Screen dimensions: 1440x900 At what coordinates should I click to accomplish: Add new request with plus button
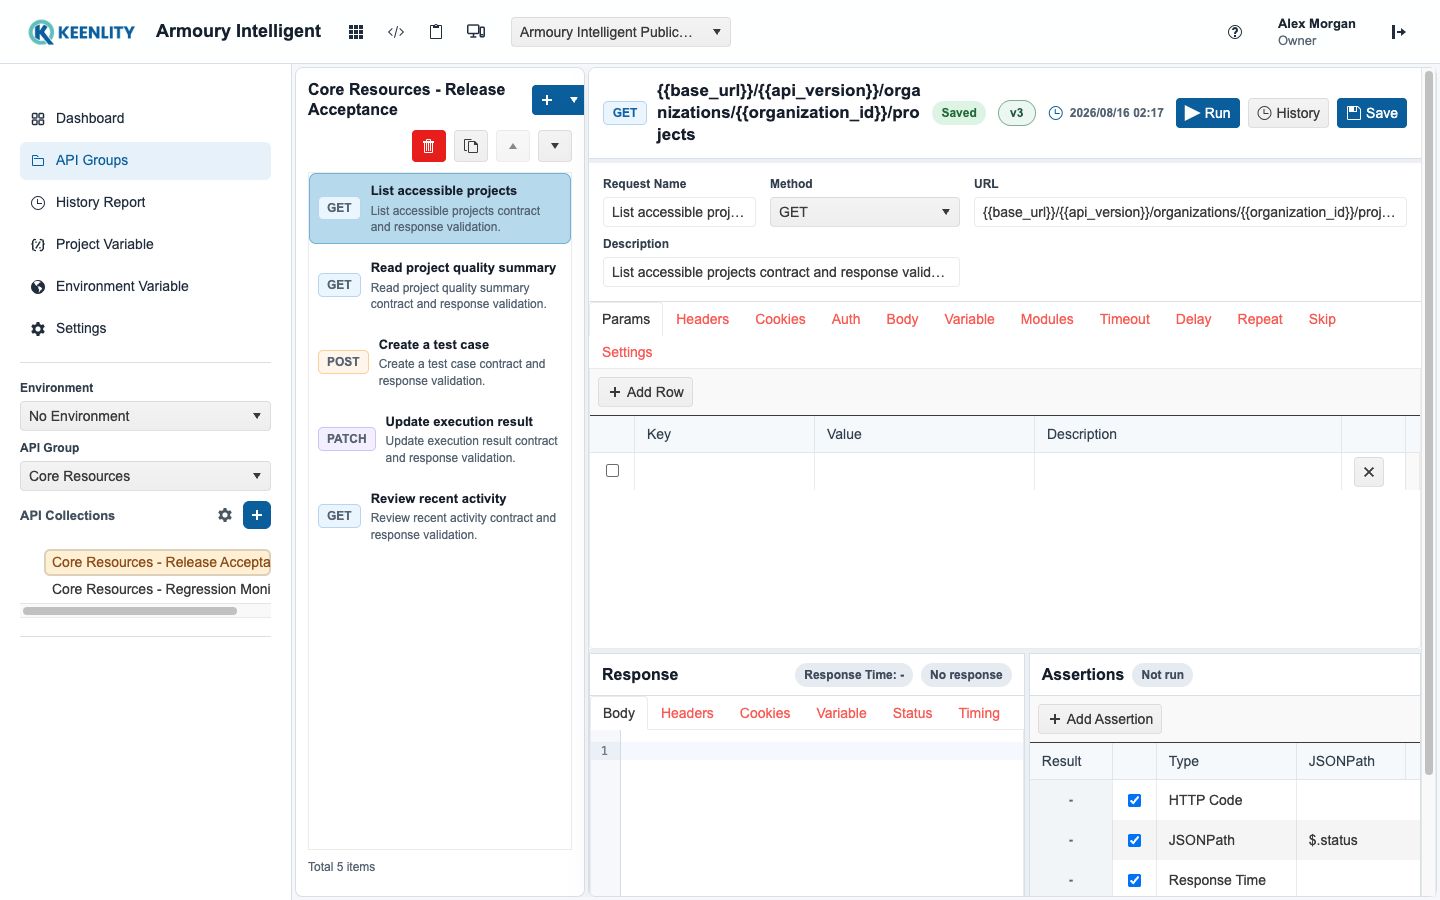tap(547, 100)
